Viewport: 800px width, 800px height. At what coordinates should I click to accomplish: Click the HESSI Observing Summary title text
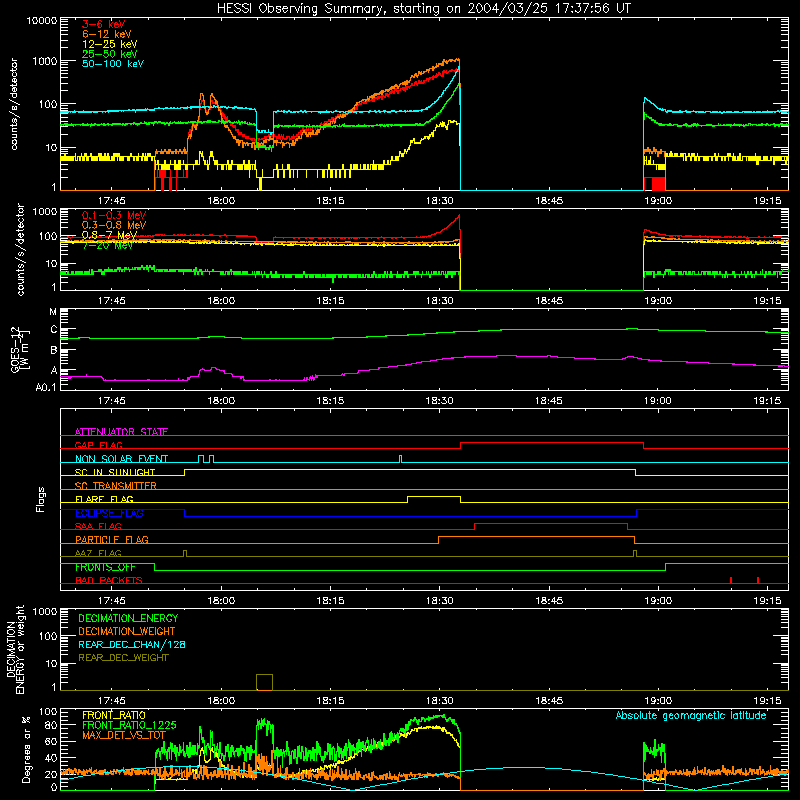coord(424,8)
